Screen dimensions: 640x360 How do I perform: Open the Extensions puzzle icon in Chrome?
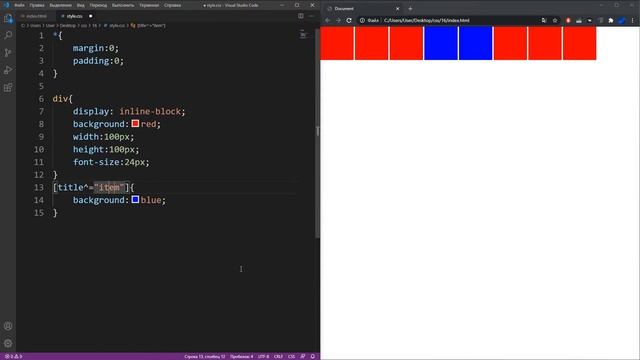(x=611, y=20)
